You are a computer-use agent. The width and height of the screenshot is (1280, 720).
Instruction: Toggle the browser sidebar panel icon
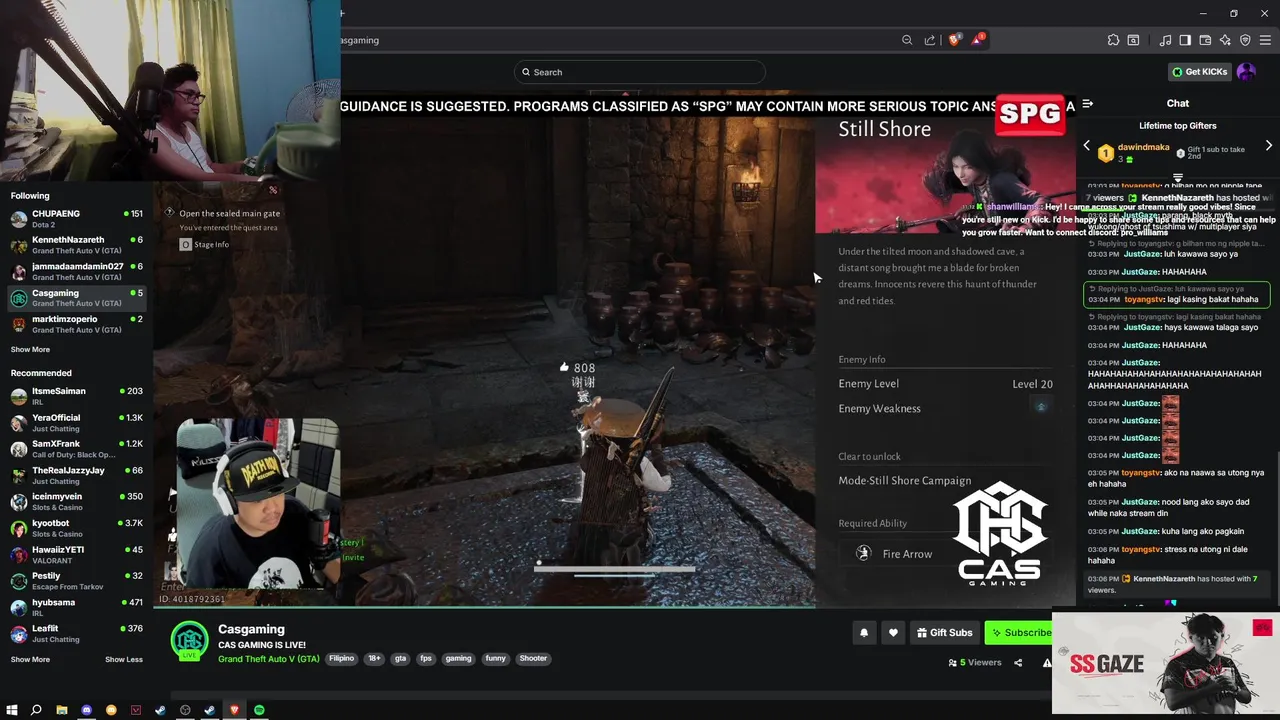[1185, 40]
